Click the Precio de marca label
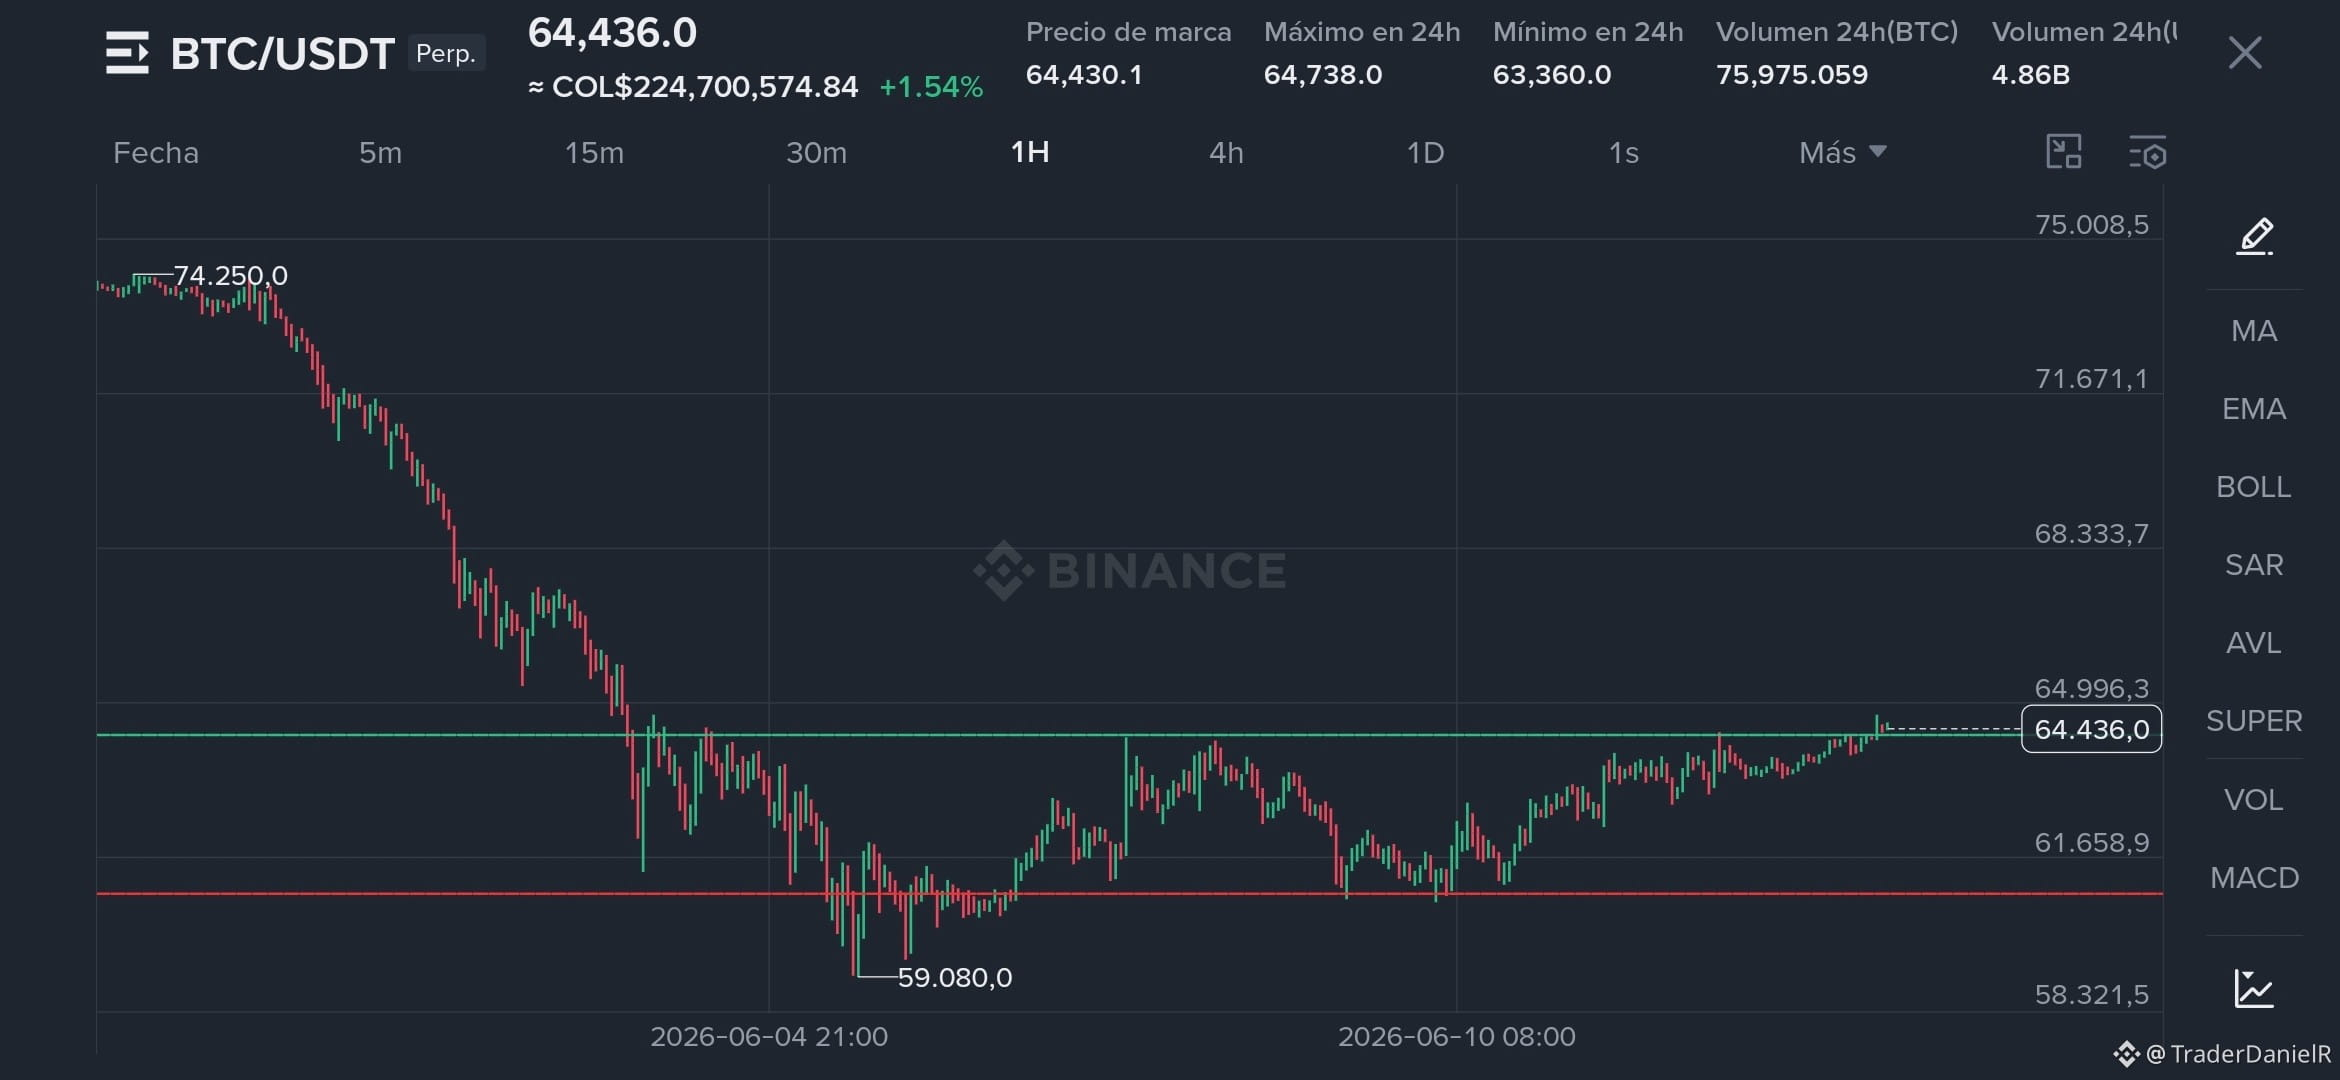This screenshot has height=1080, width=2340. pos(1128,32)
